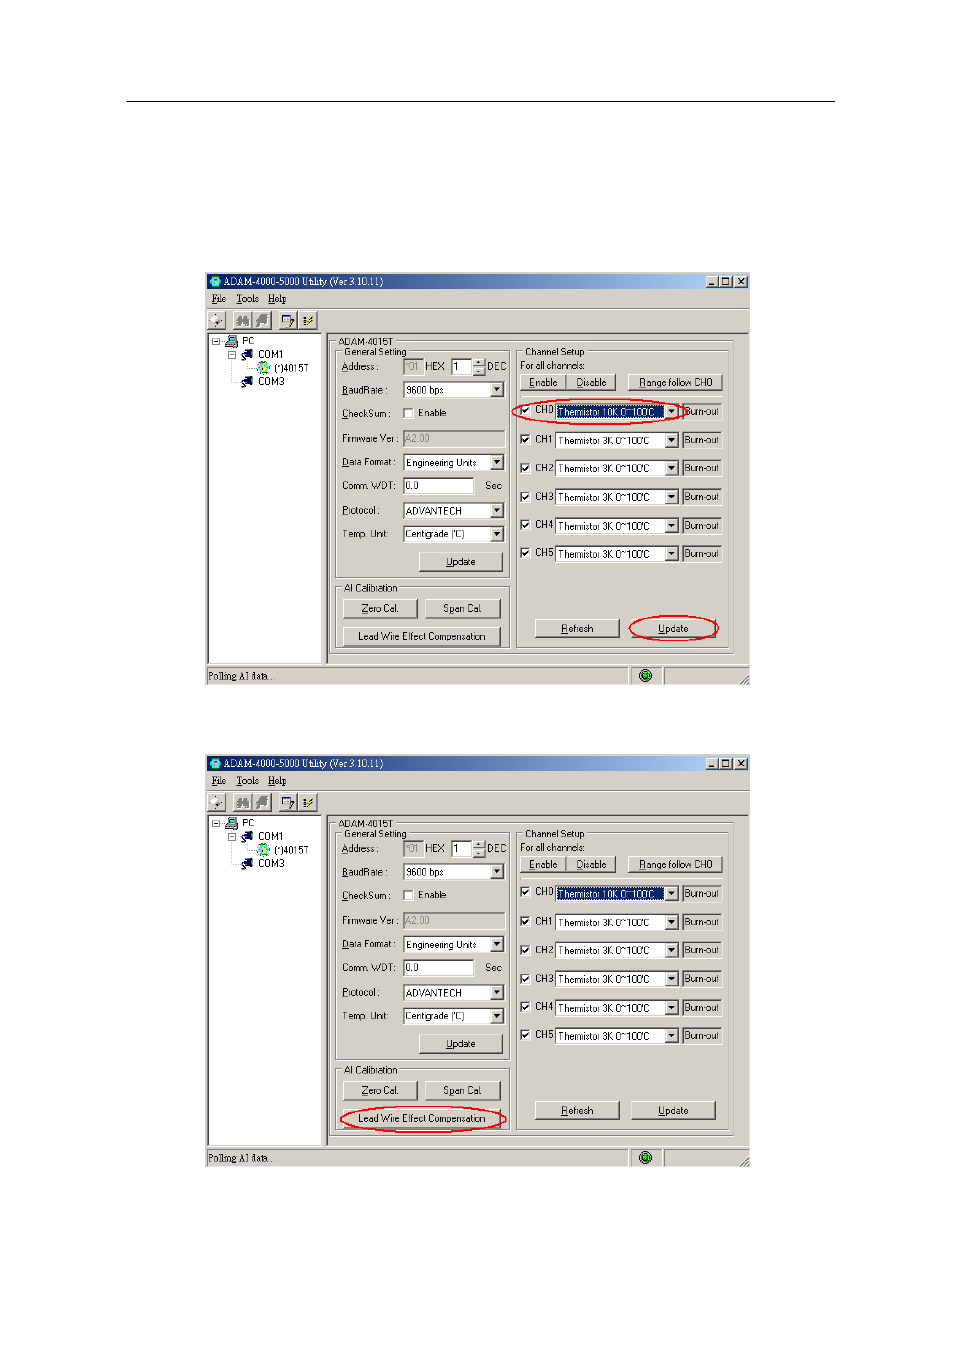
Task: Click the last toolbar icon with lightning in upper window
Action: [308, 321]
